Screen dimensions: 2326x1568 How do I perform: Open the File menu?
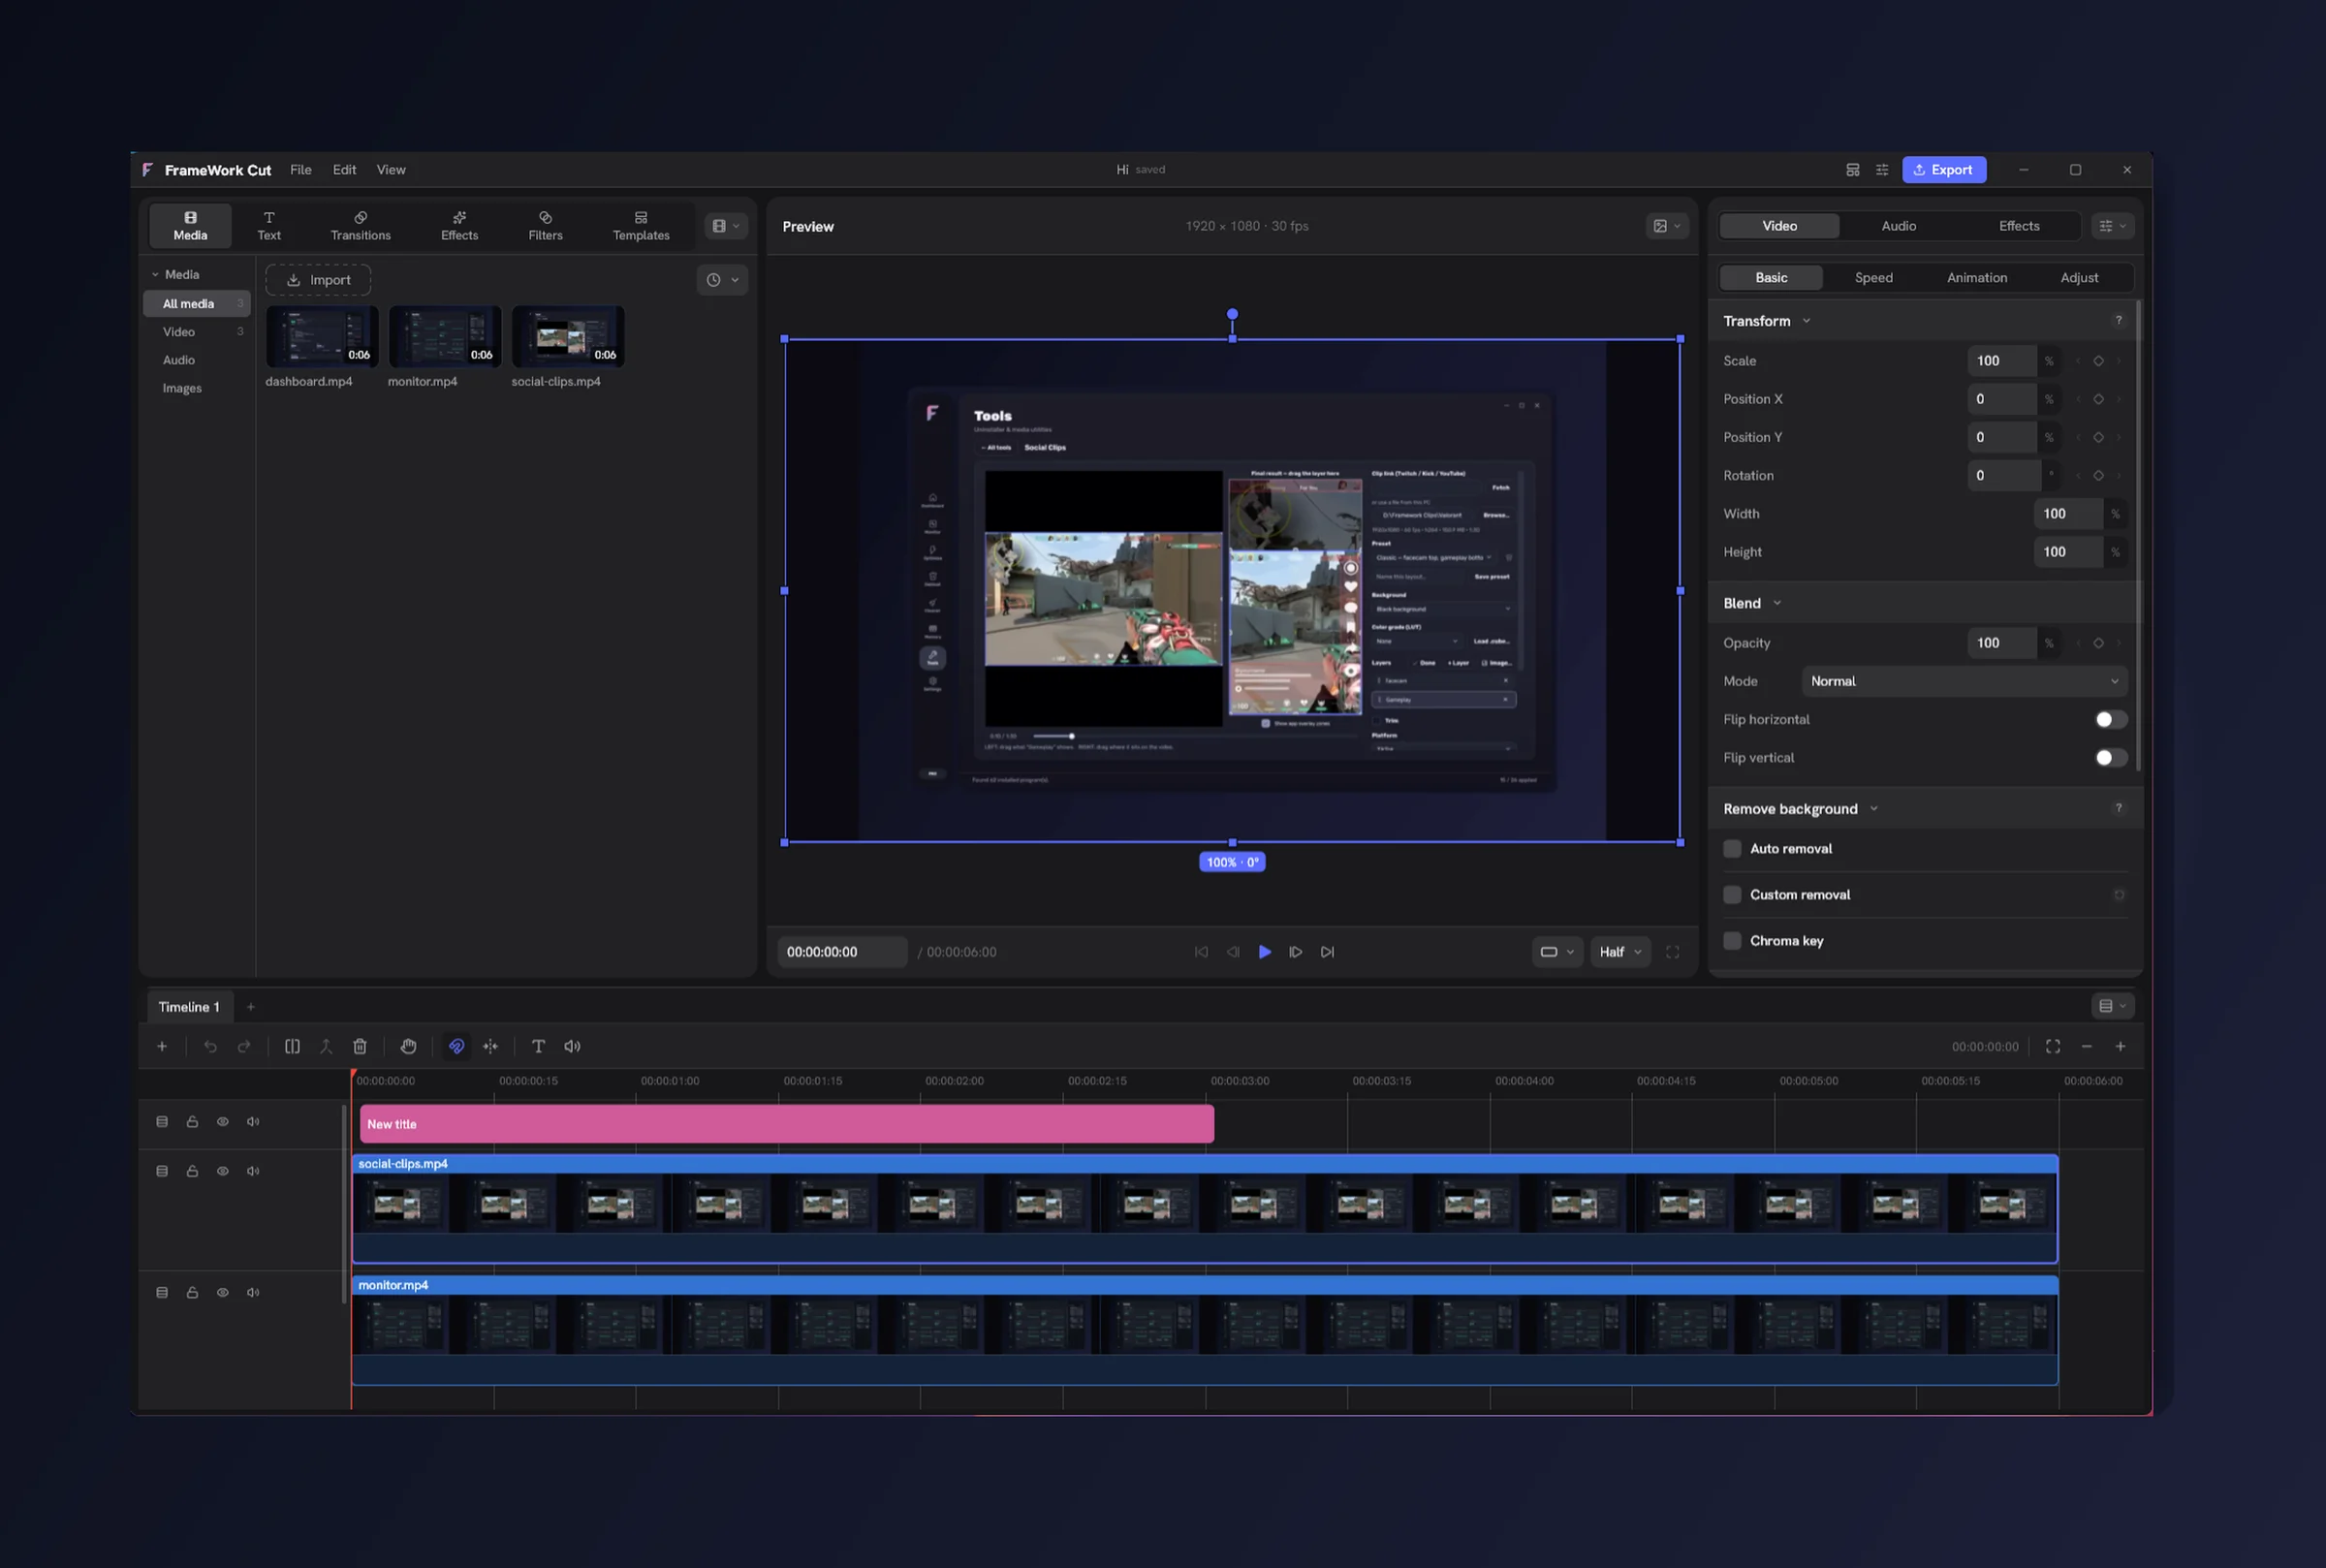pyautogui.click(x=301, y=170)
